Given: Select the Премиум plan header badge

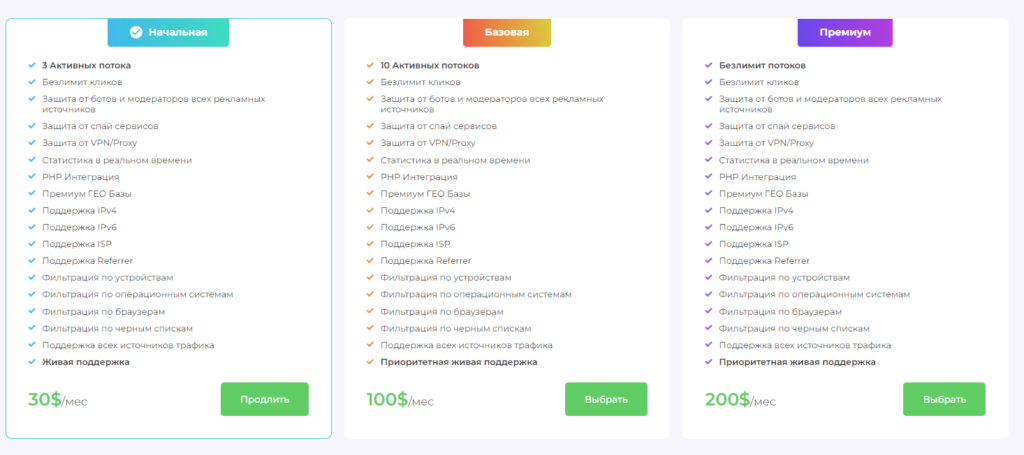Looking at the screenshot, I should point(845,32).
